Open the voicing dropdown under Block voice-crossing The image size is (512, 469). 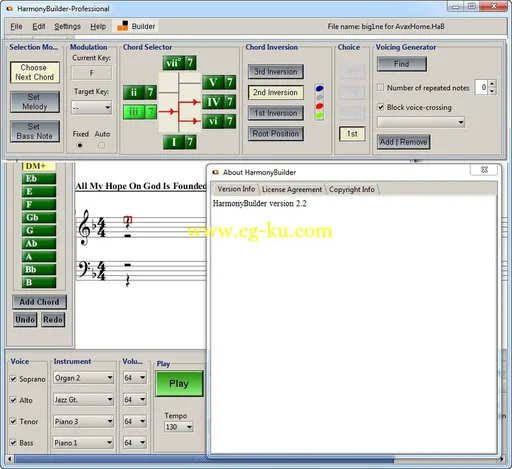point(421,122)
